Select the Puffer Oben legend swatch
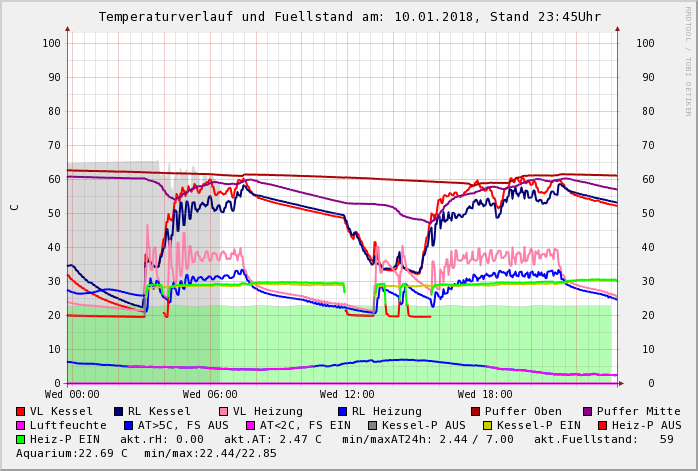The width and height of the screenshot is (698, 471). tap(476, 411)
